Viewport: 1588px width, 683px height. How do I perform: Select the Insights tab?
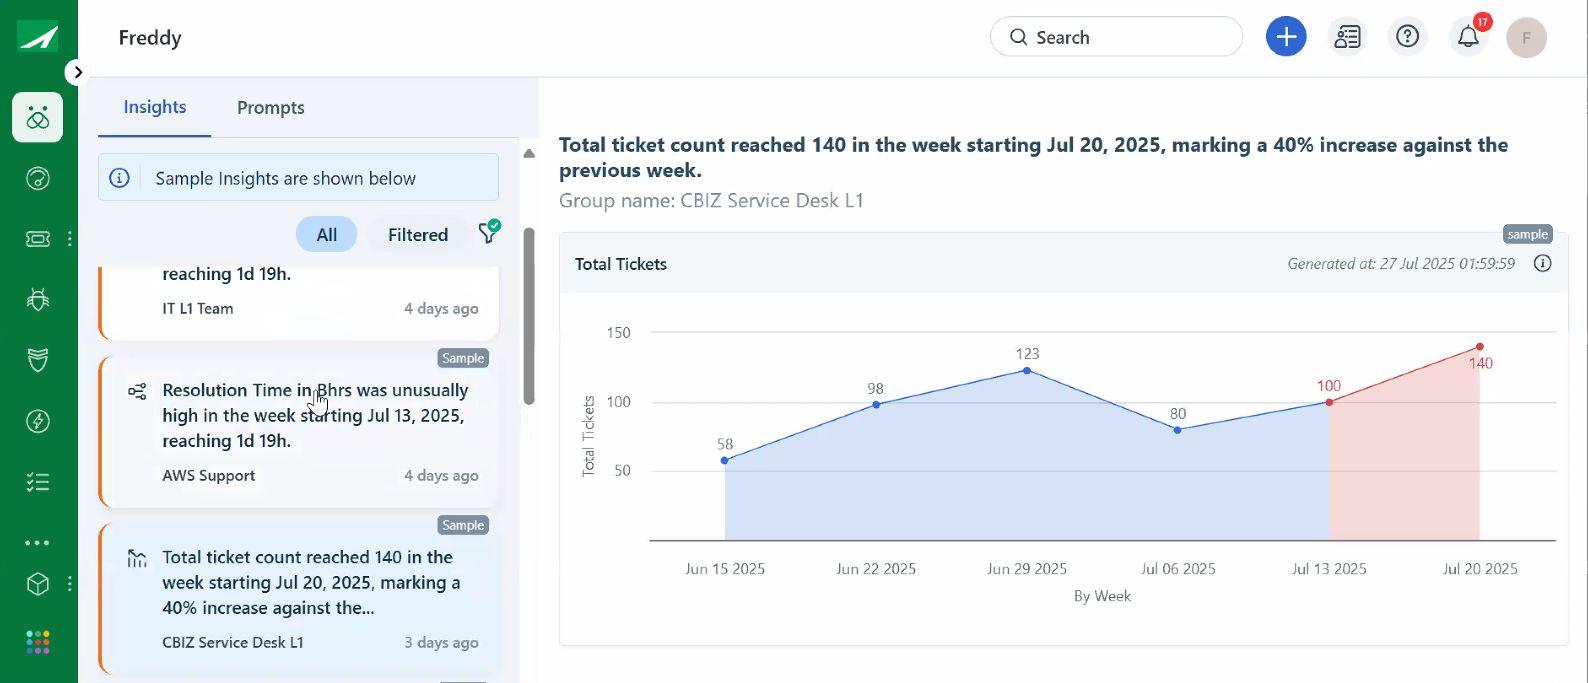pos(154,108)
